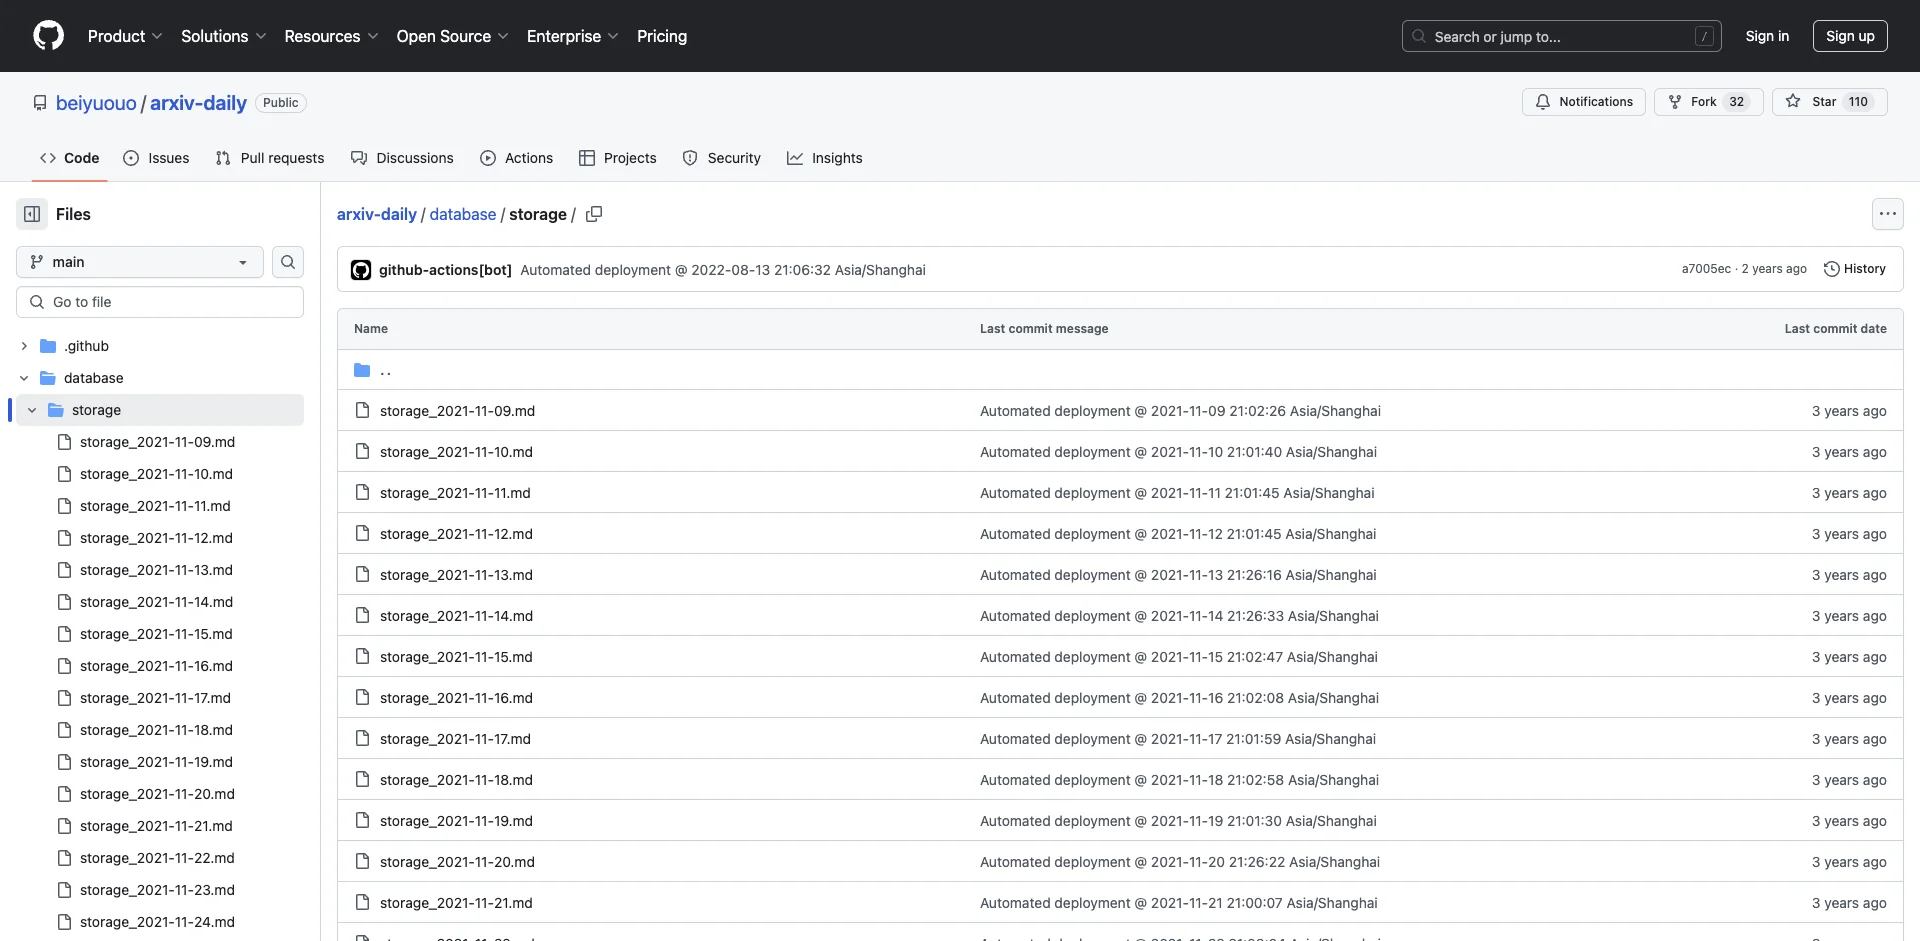Click the Actions tab play icon

(x=488, y=158)
